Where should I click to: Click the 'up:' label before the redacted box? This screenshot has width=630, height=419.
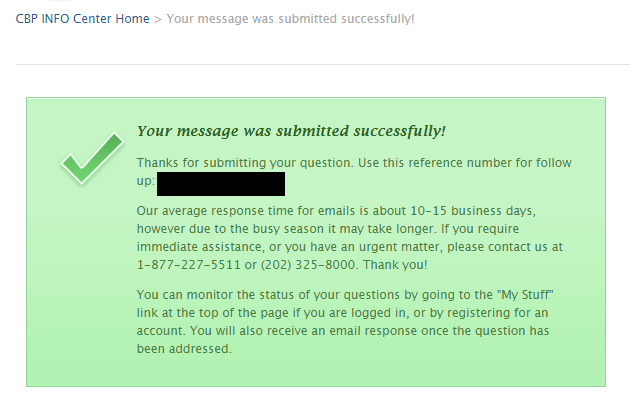pyautogui.click(x=145, y=181)
